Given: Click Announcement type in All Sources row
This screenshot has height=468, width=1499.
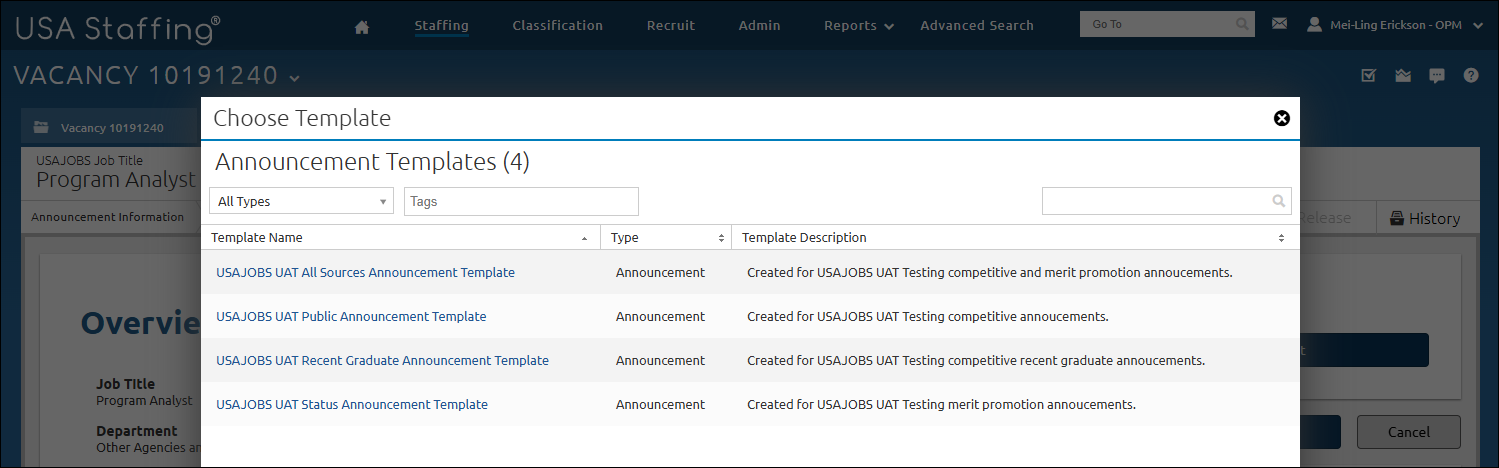Looking at the screenshot, I should [x=660, y=272].
